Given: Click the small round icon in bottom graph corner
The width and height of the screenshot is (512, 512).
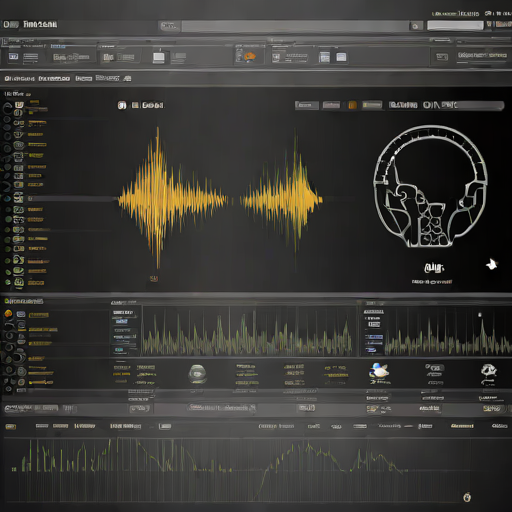Looking at the screenshot, I should pyautogui.click(x=467, y=497).
